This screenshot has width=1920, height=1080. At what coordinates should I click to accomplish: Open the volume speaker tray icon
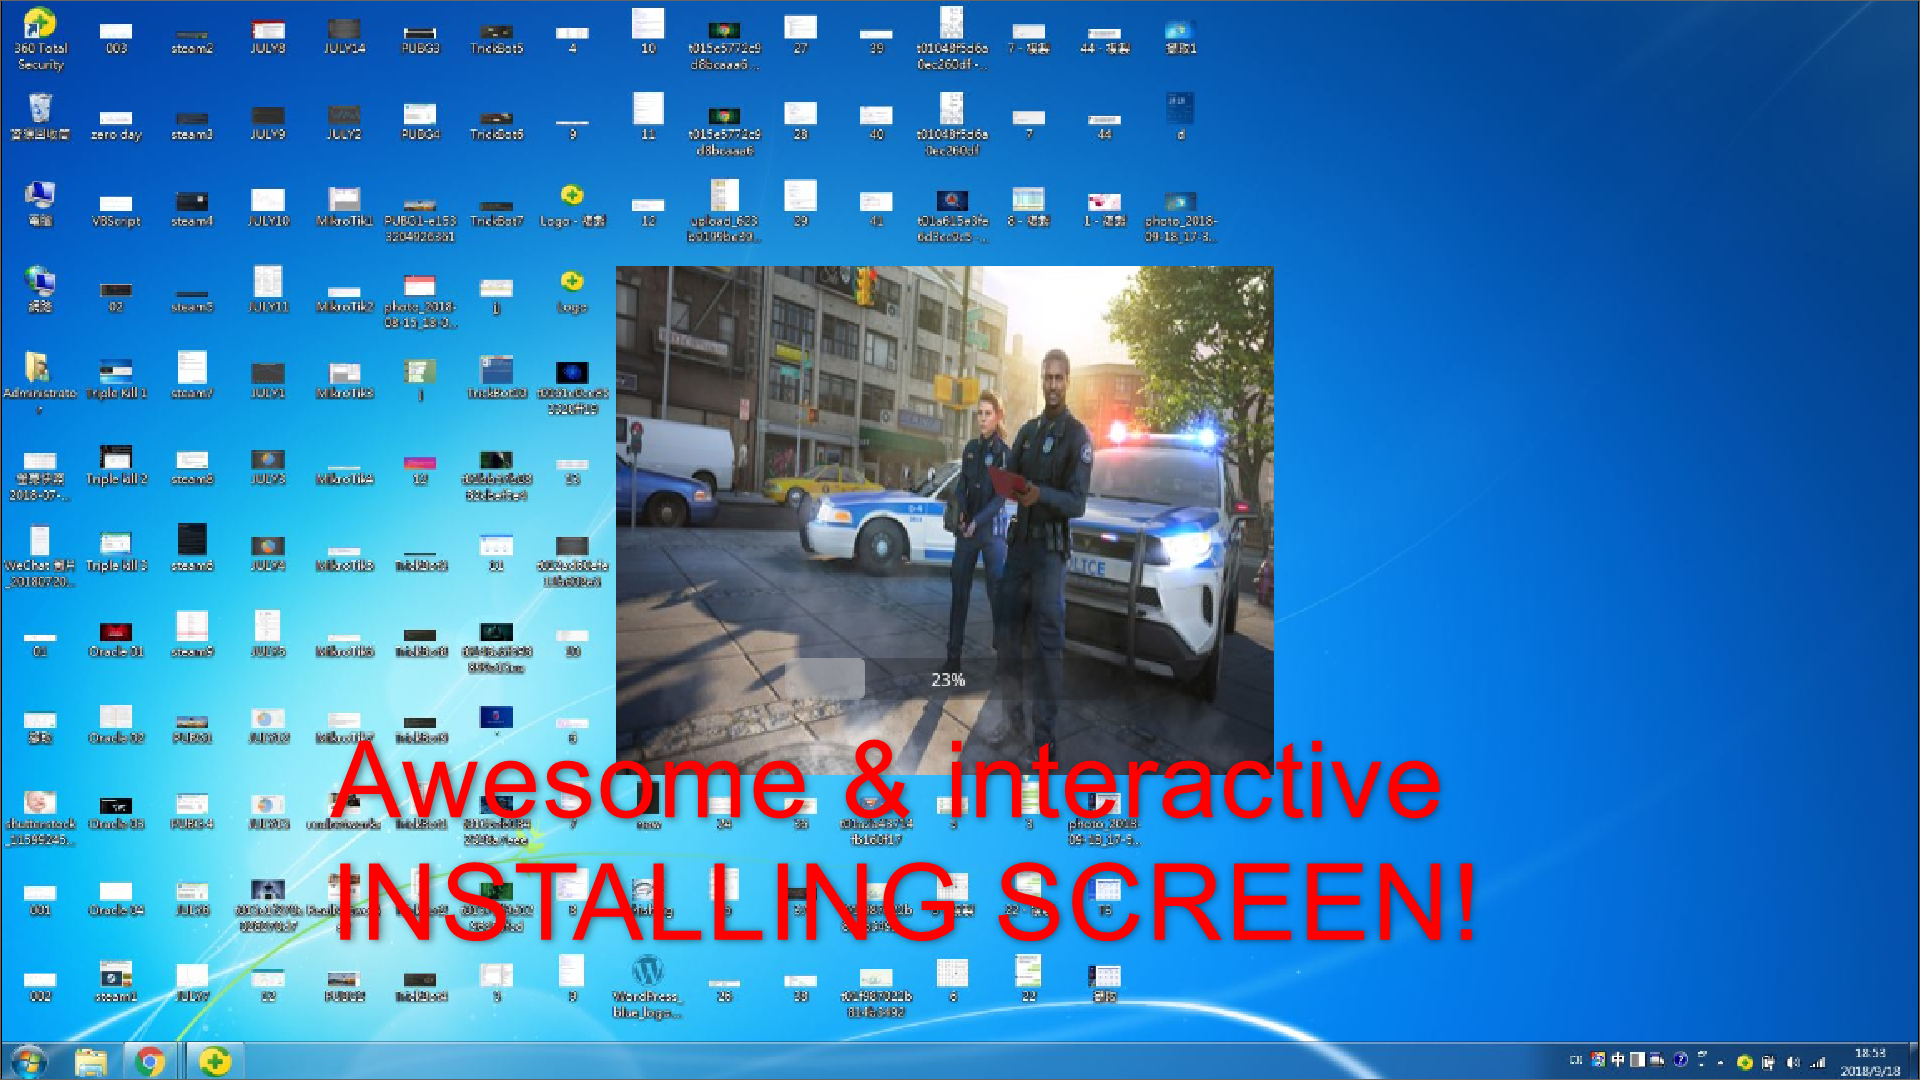click(x=1793, y=1062)
